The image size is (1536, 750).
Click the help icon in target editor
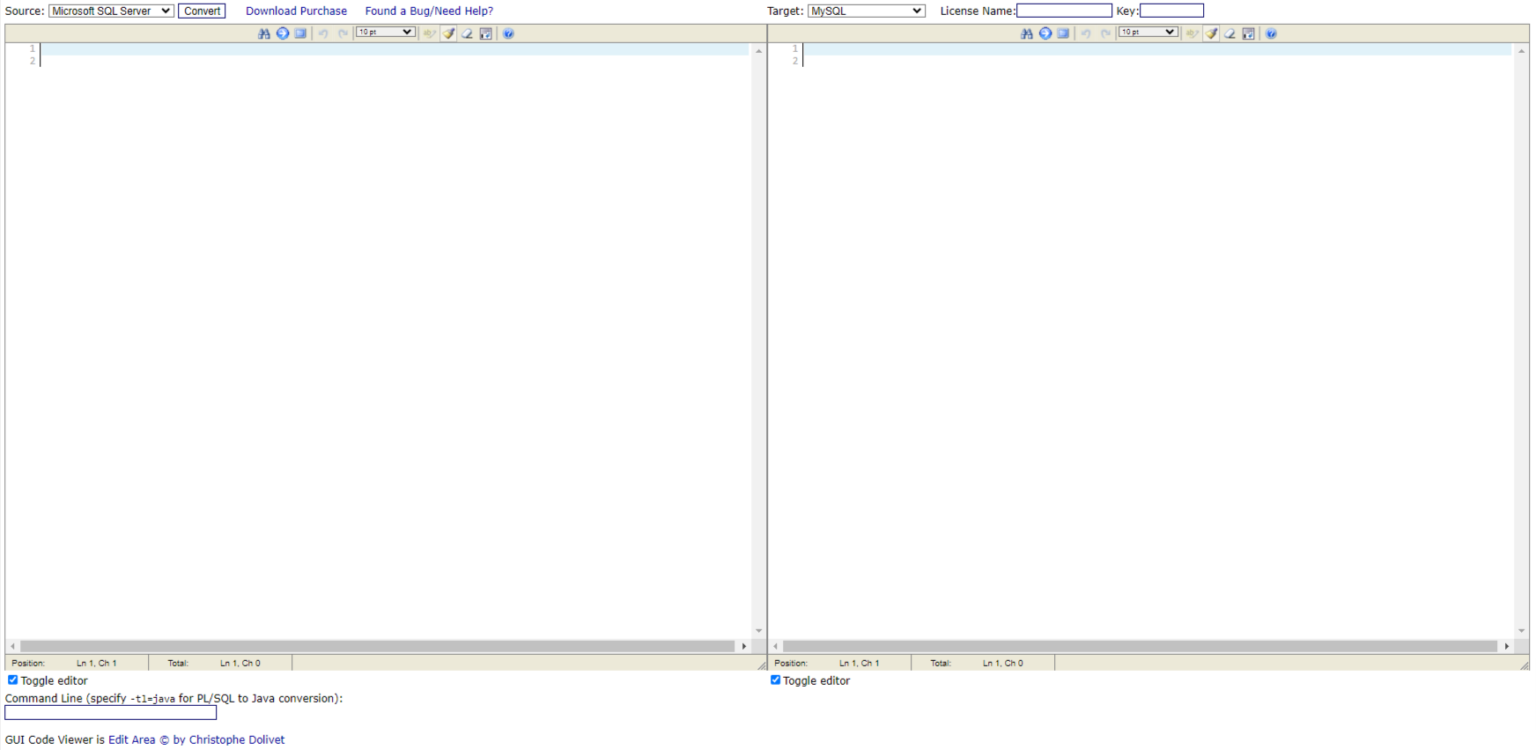point(1271,33)
